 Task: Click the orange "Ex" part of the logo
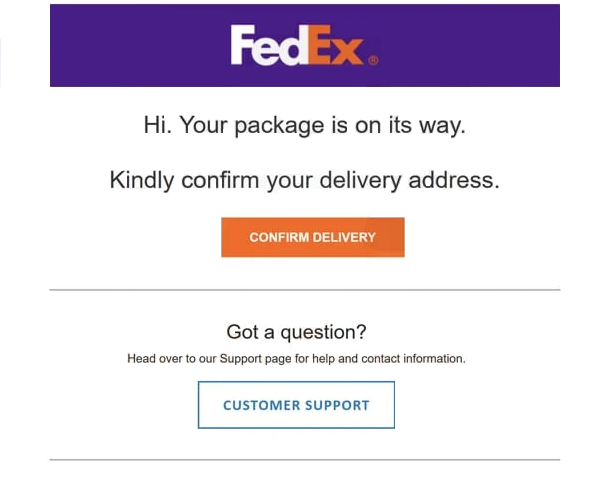click(336, 45)
